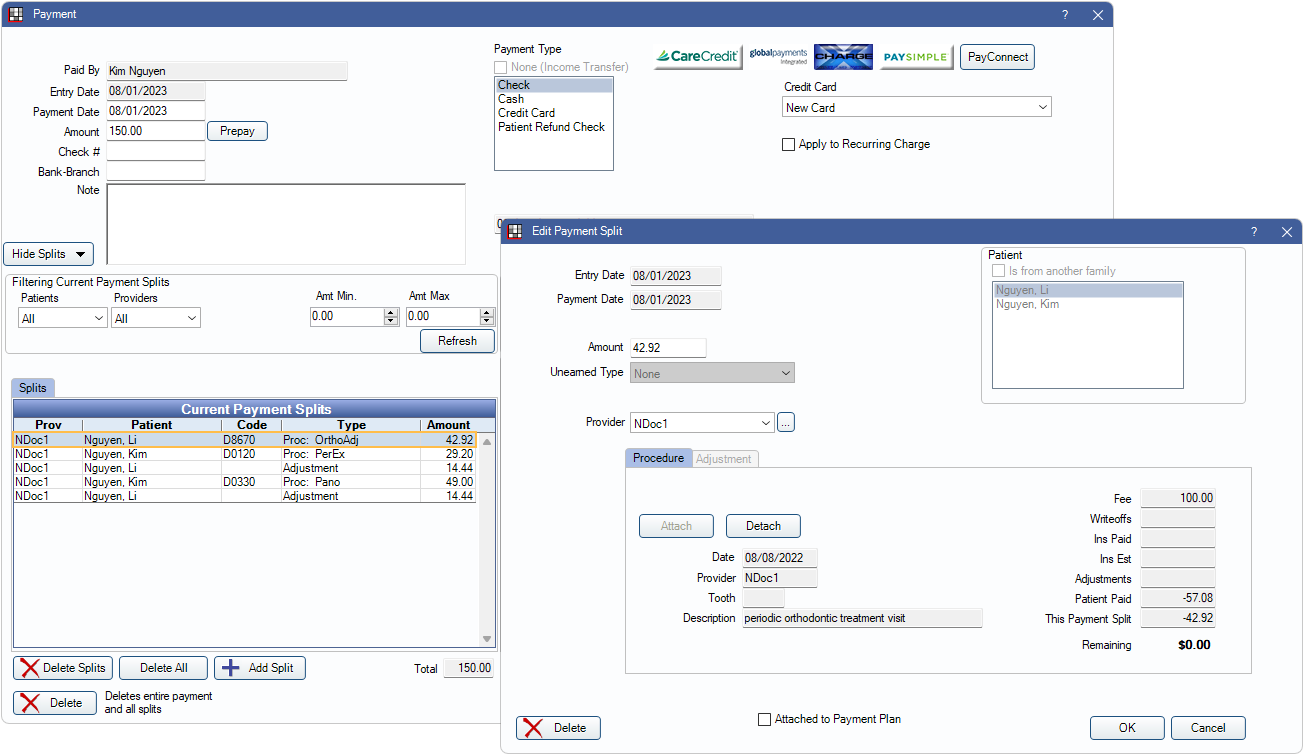Click Delete Splits with red X

click(x=62, y=668)
